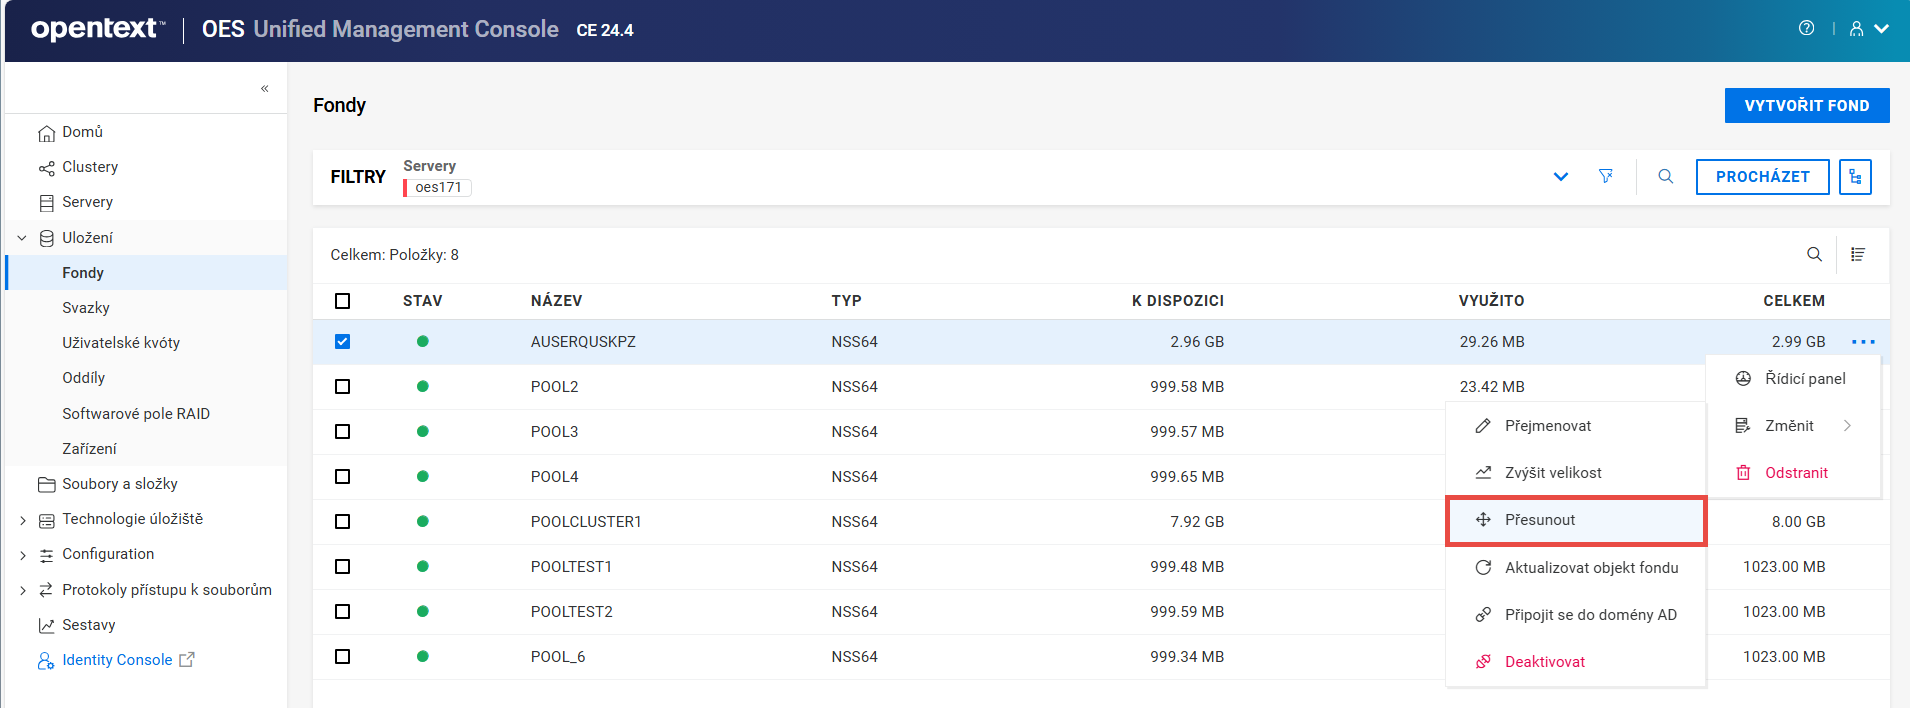Choose Deaktivovat in the context menu
This screenshot has width=1910, height=708.
click(1544, 662)
